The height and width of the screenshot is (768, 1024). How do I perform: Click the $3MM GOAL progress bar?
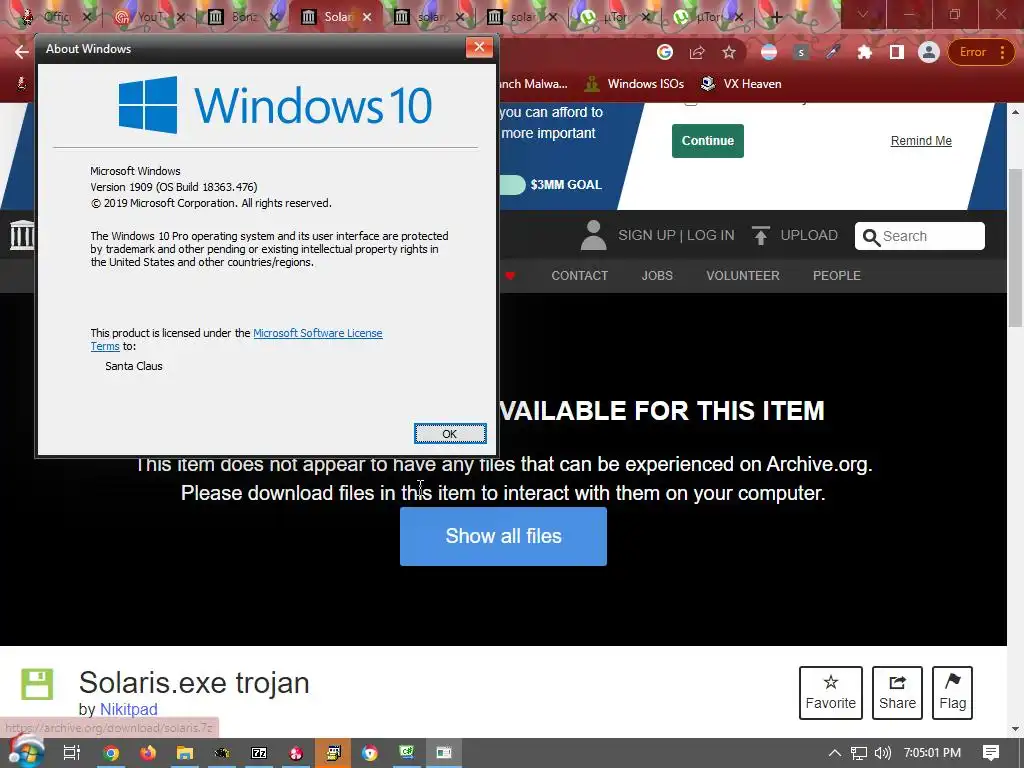pyautogui.click(x=512, y=185)
